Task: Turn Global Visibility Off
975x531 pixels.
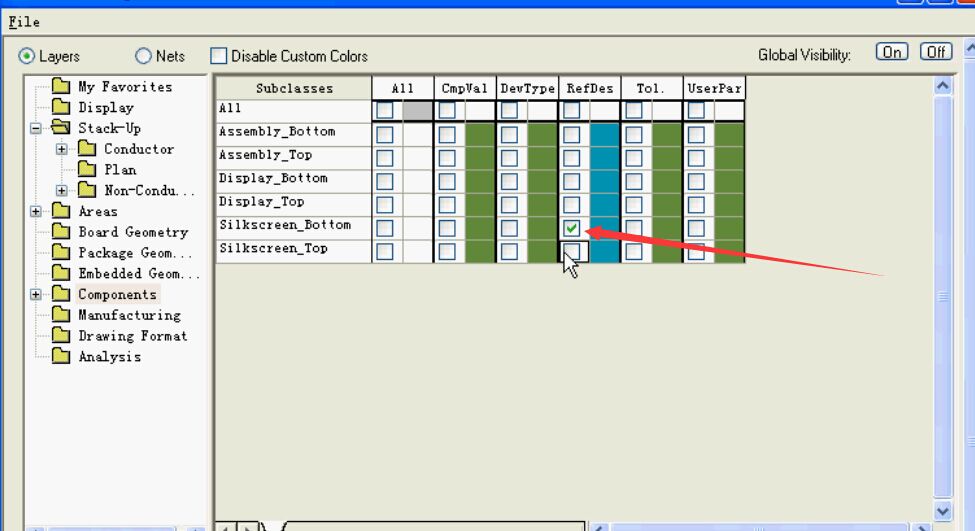Action: tap(936, 52)
